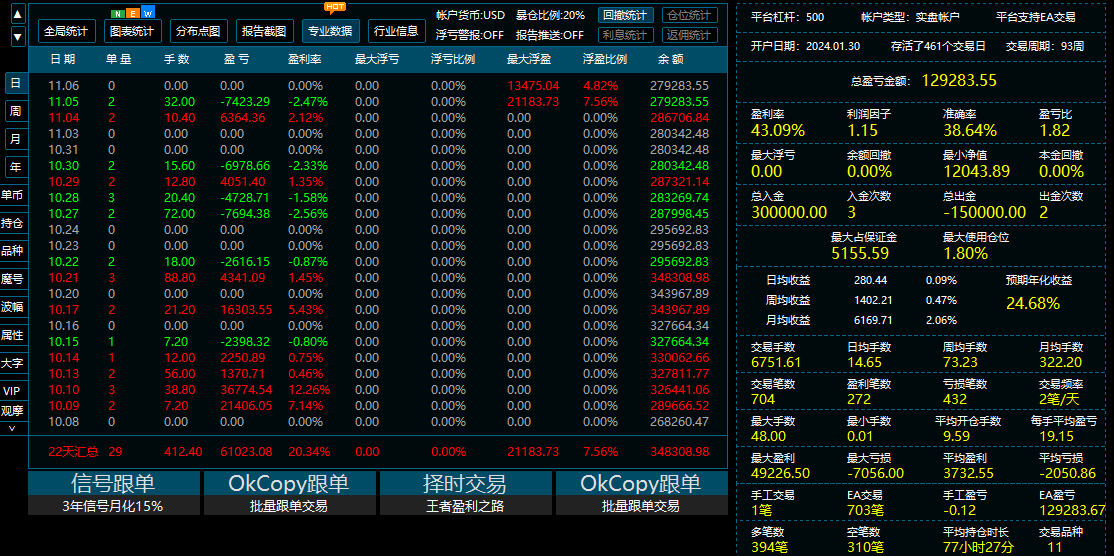This screenshot has height=556, width=1114.
Task: Click the 最大浮亏 column header
Action: tap(377, 60)
